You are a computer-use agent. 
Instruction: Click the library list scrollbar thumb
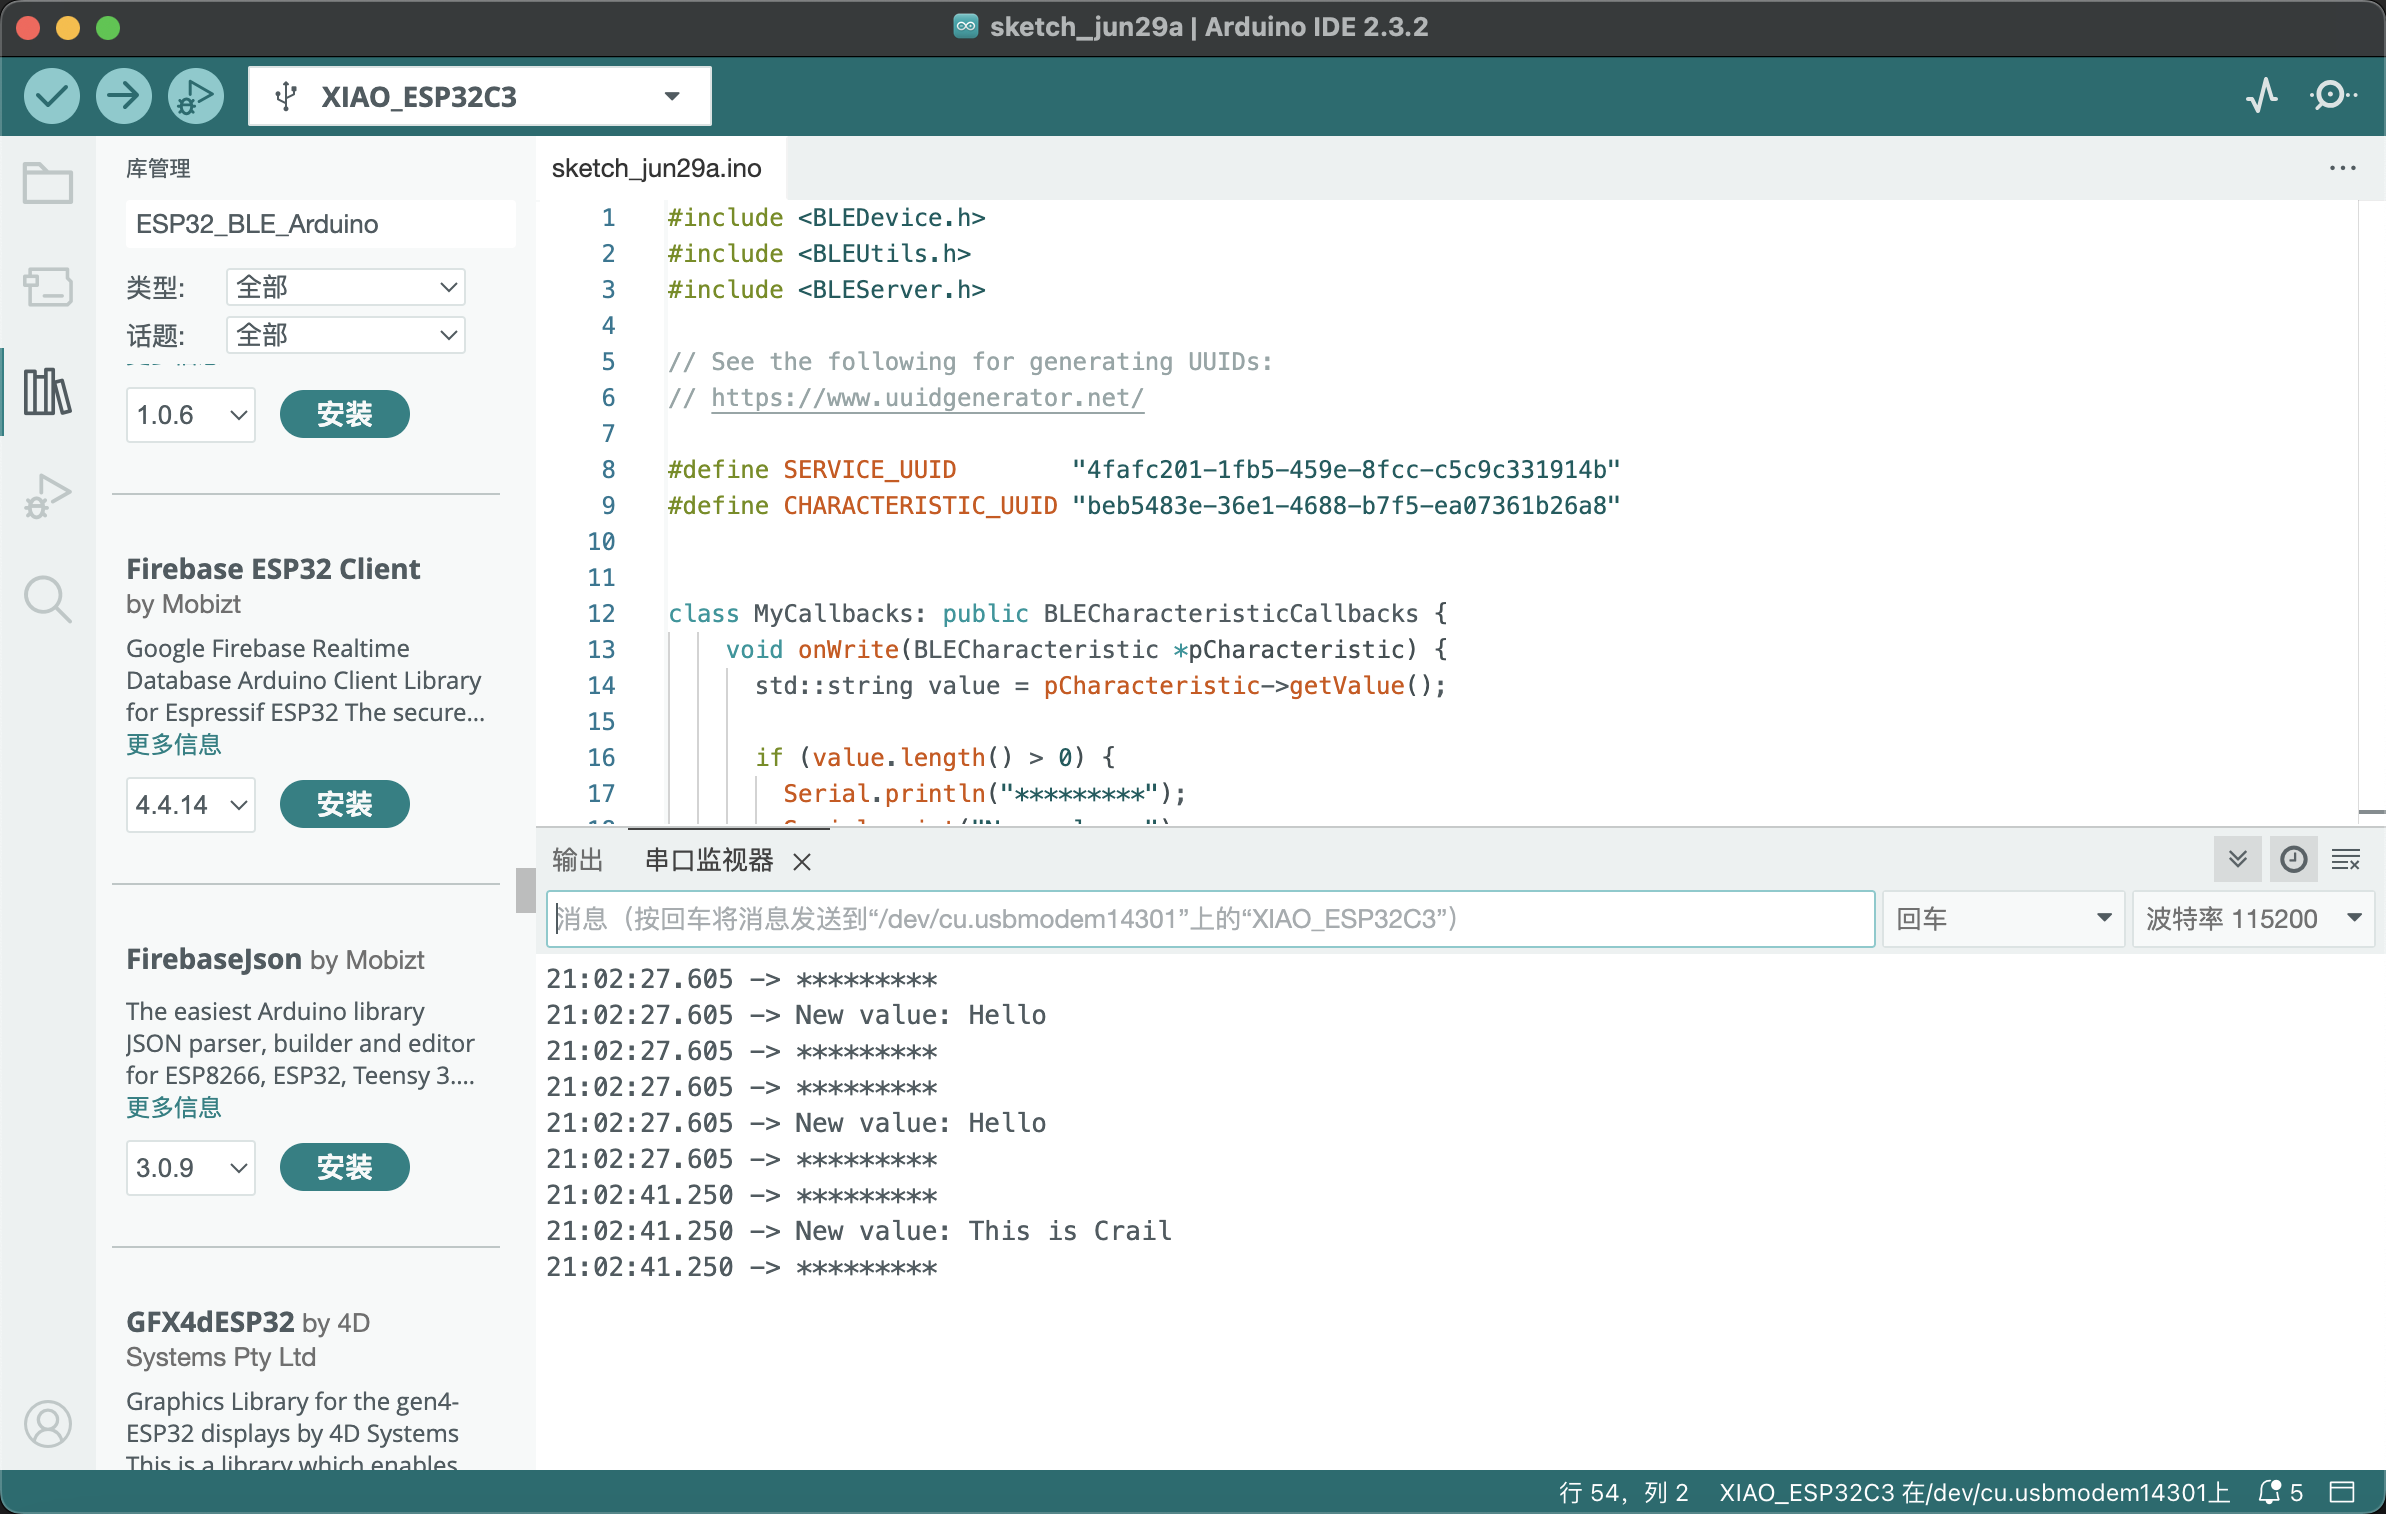coord(526,890)
